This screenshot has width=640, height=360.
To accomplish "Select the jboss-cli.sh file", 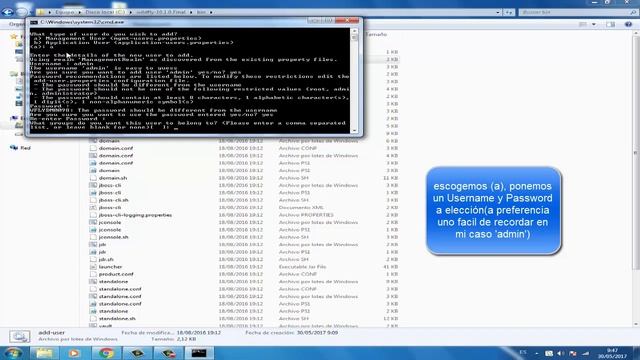I will point(113,200).
